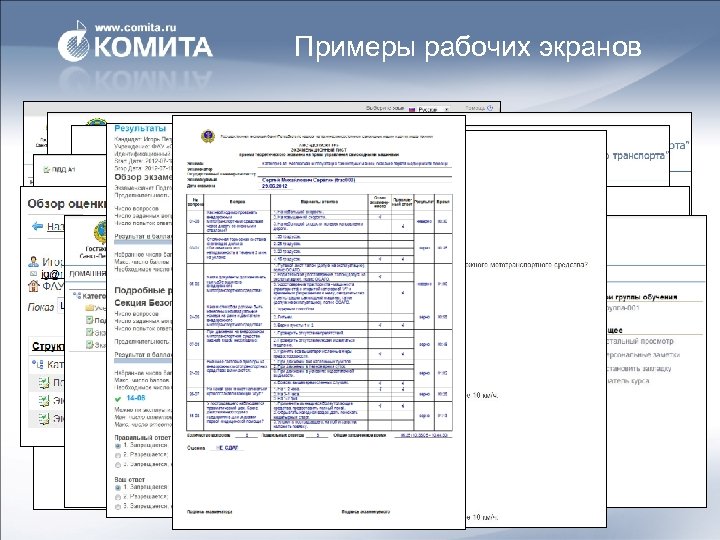Open the 14-08 question link

pos(136,398)
